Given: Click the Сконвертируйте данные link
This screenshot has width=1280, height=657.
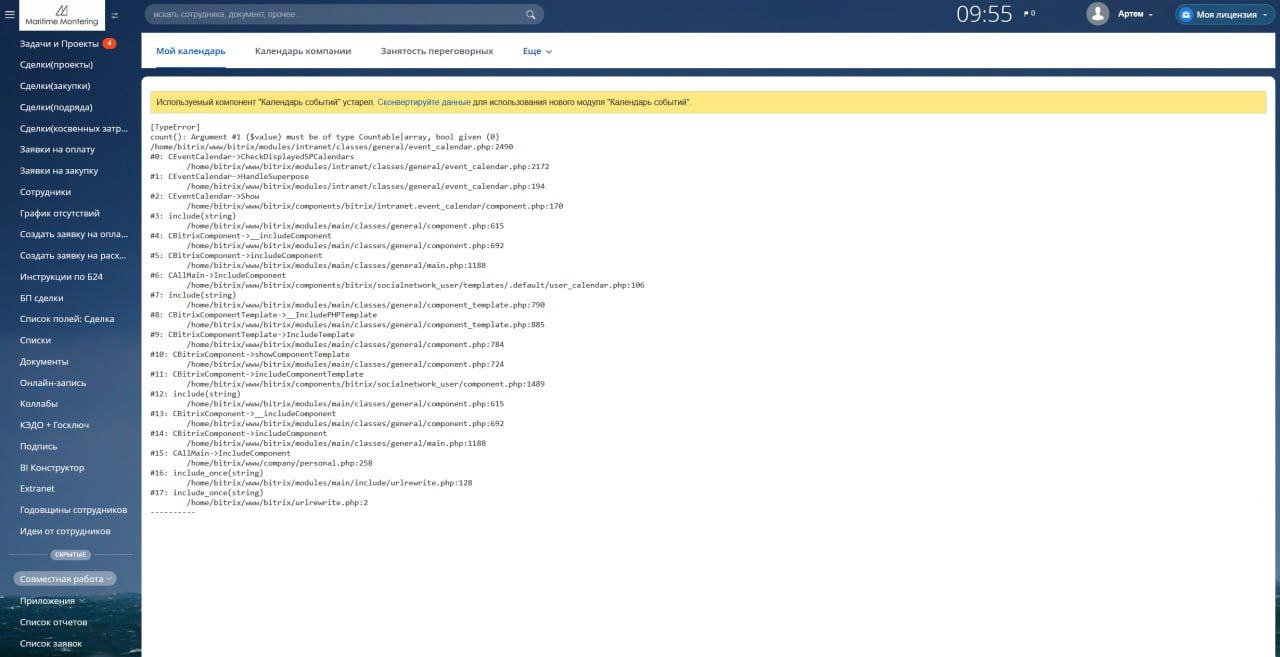Looking at the screenshot, I should [x=424, y=102].
